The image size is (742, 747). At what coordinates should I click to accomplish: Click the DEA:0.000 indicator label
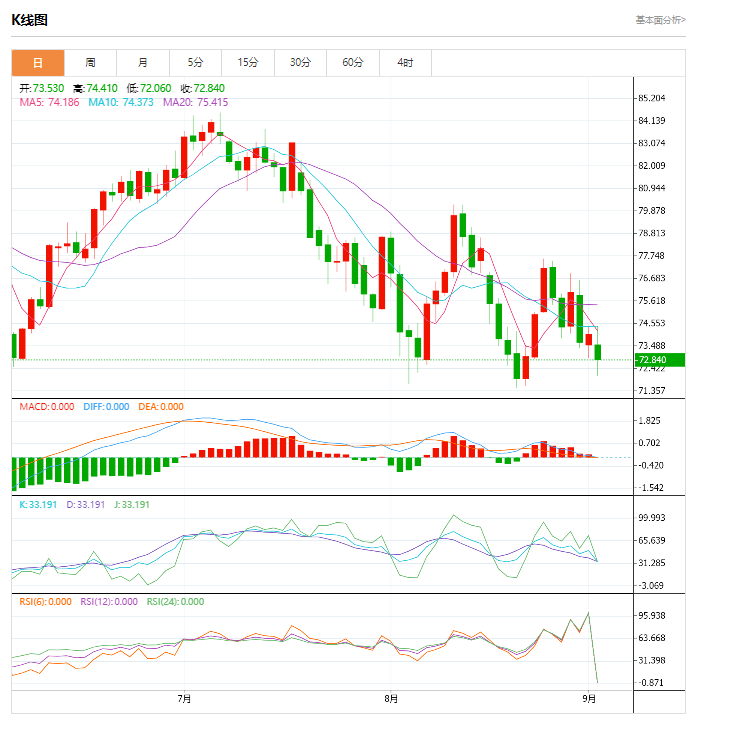click(161, 407)
